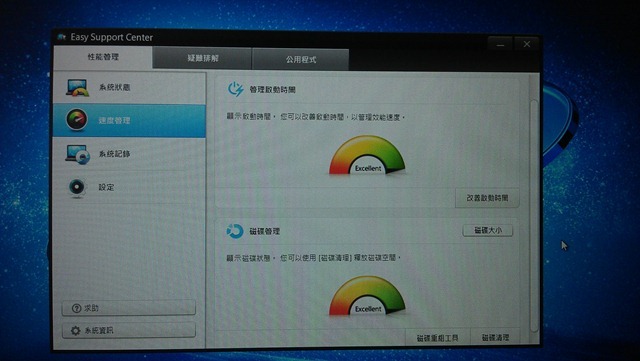
Task: Click the 系統資訊 button
Action: [x=129, y=330]
